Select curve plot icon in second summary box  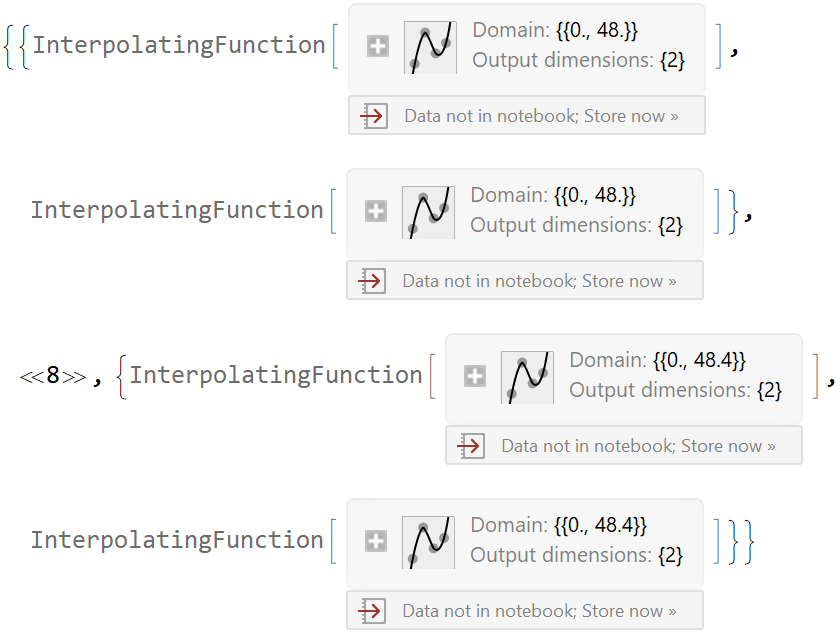point(428,212)
